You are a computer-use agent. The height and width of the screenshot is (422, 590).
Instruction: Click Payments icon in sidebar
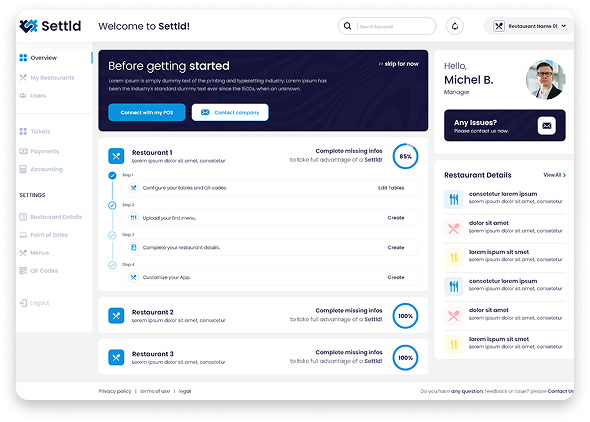coord(23,151)
